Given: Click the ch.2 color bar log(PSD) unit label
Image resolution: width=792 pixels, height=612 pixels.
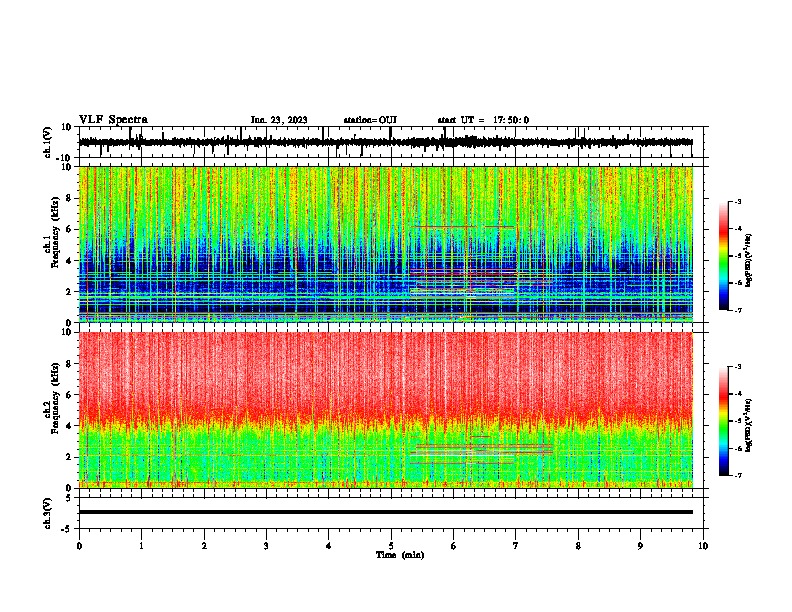Looking at the screenshot, I should (749, 425).
